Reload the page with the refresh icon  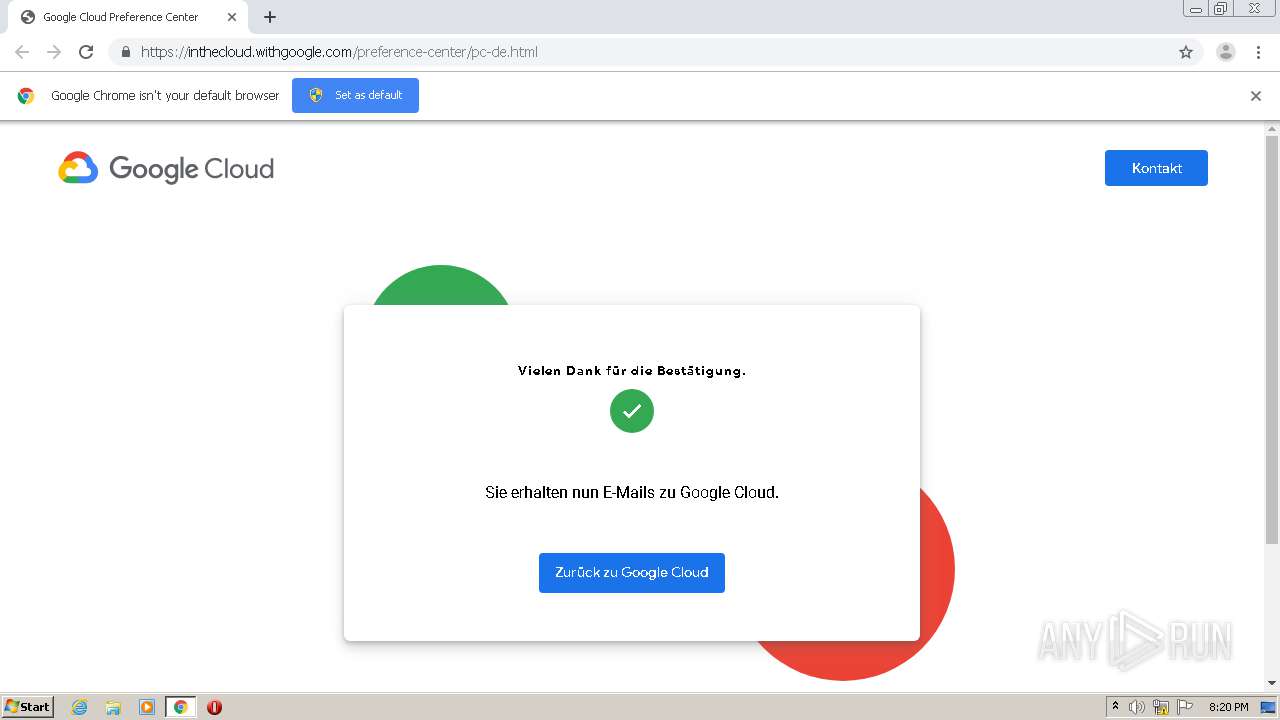[x=86, y=52]
